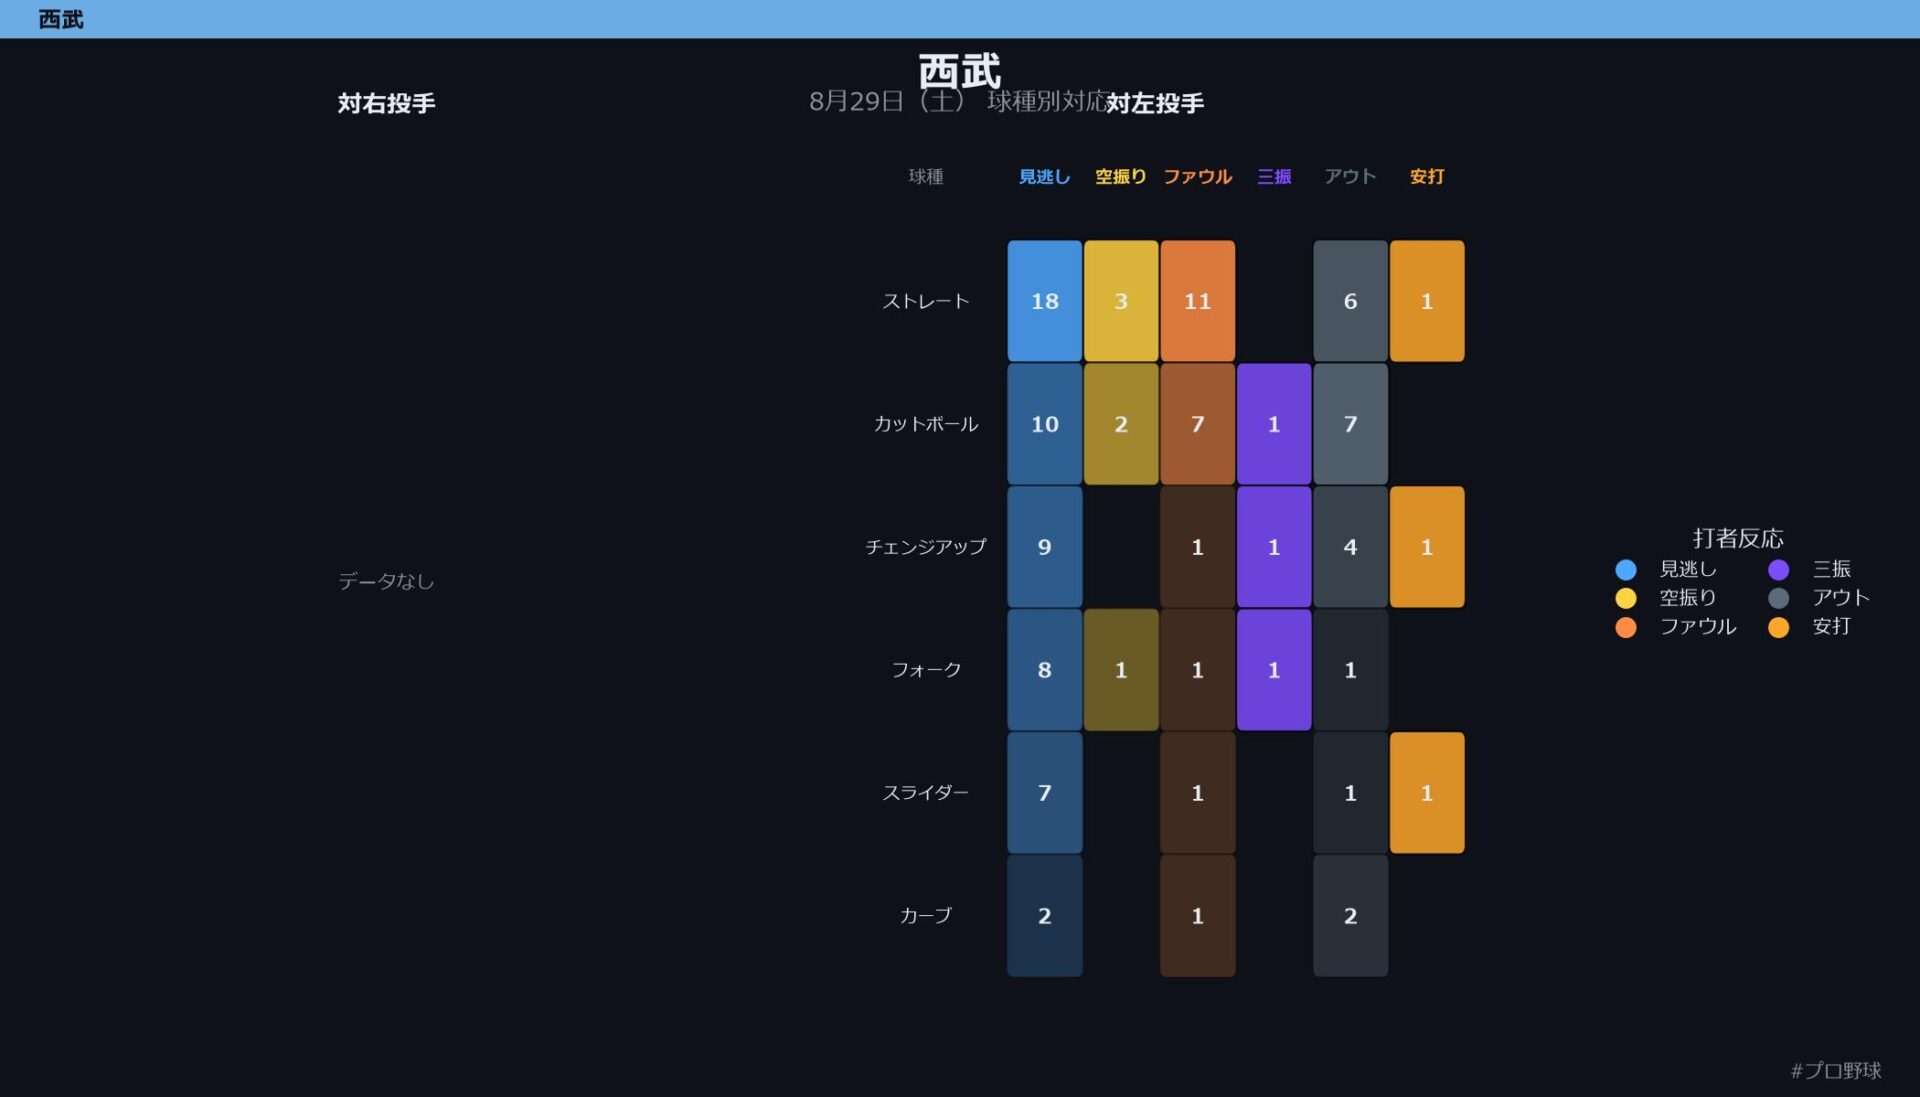Click the カーブ アウト cell showing 2

coord(1350,916)
